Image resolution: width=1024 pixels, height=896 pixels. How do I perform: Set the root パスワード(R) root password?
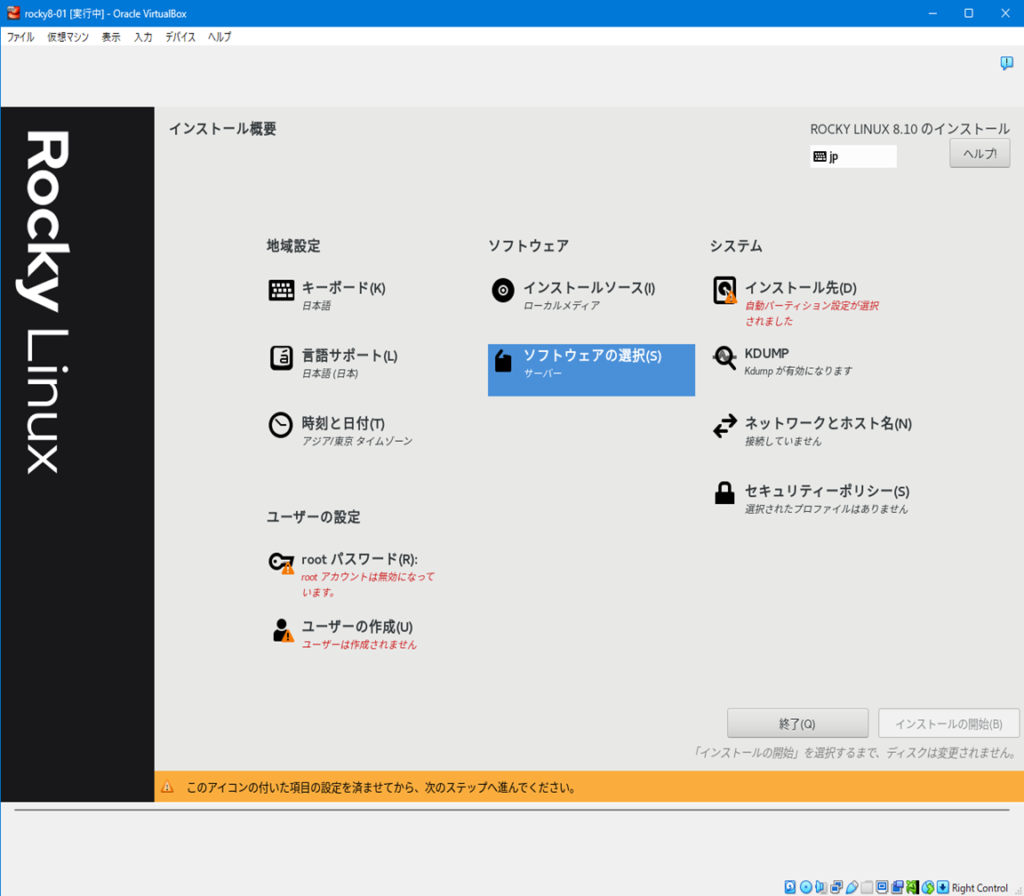351,573
